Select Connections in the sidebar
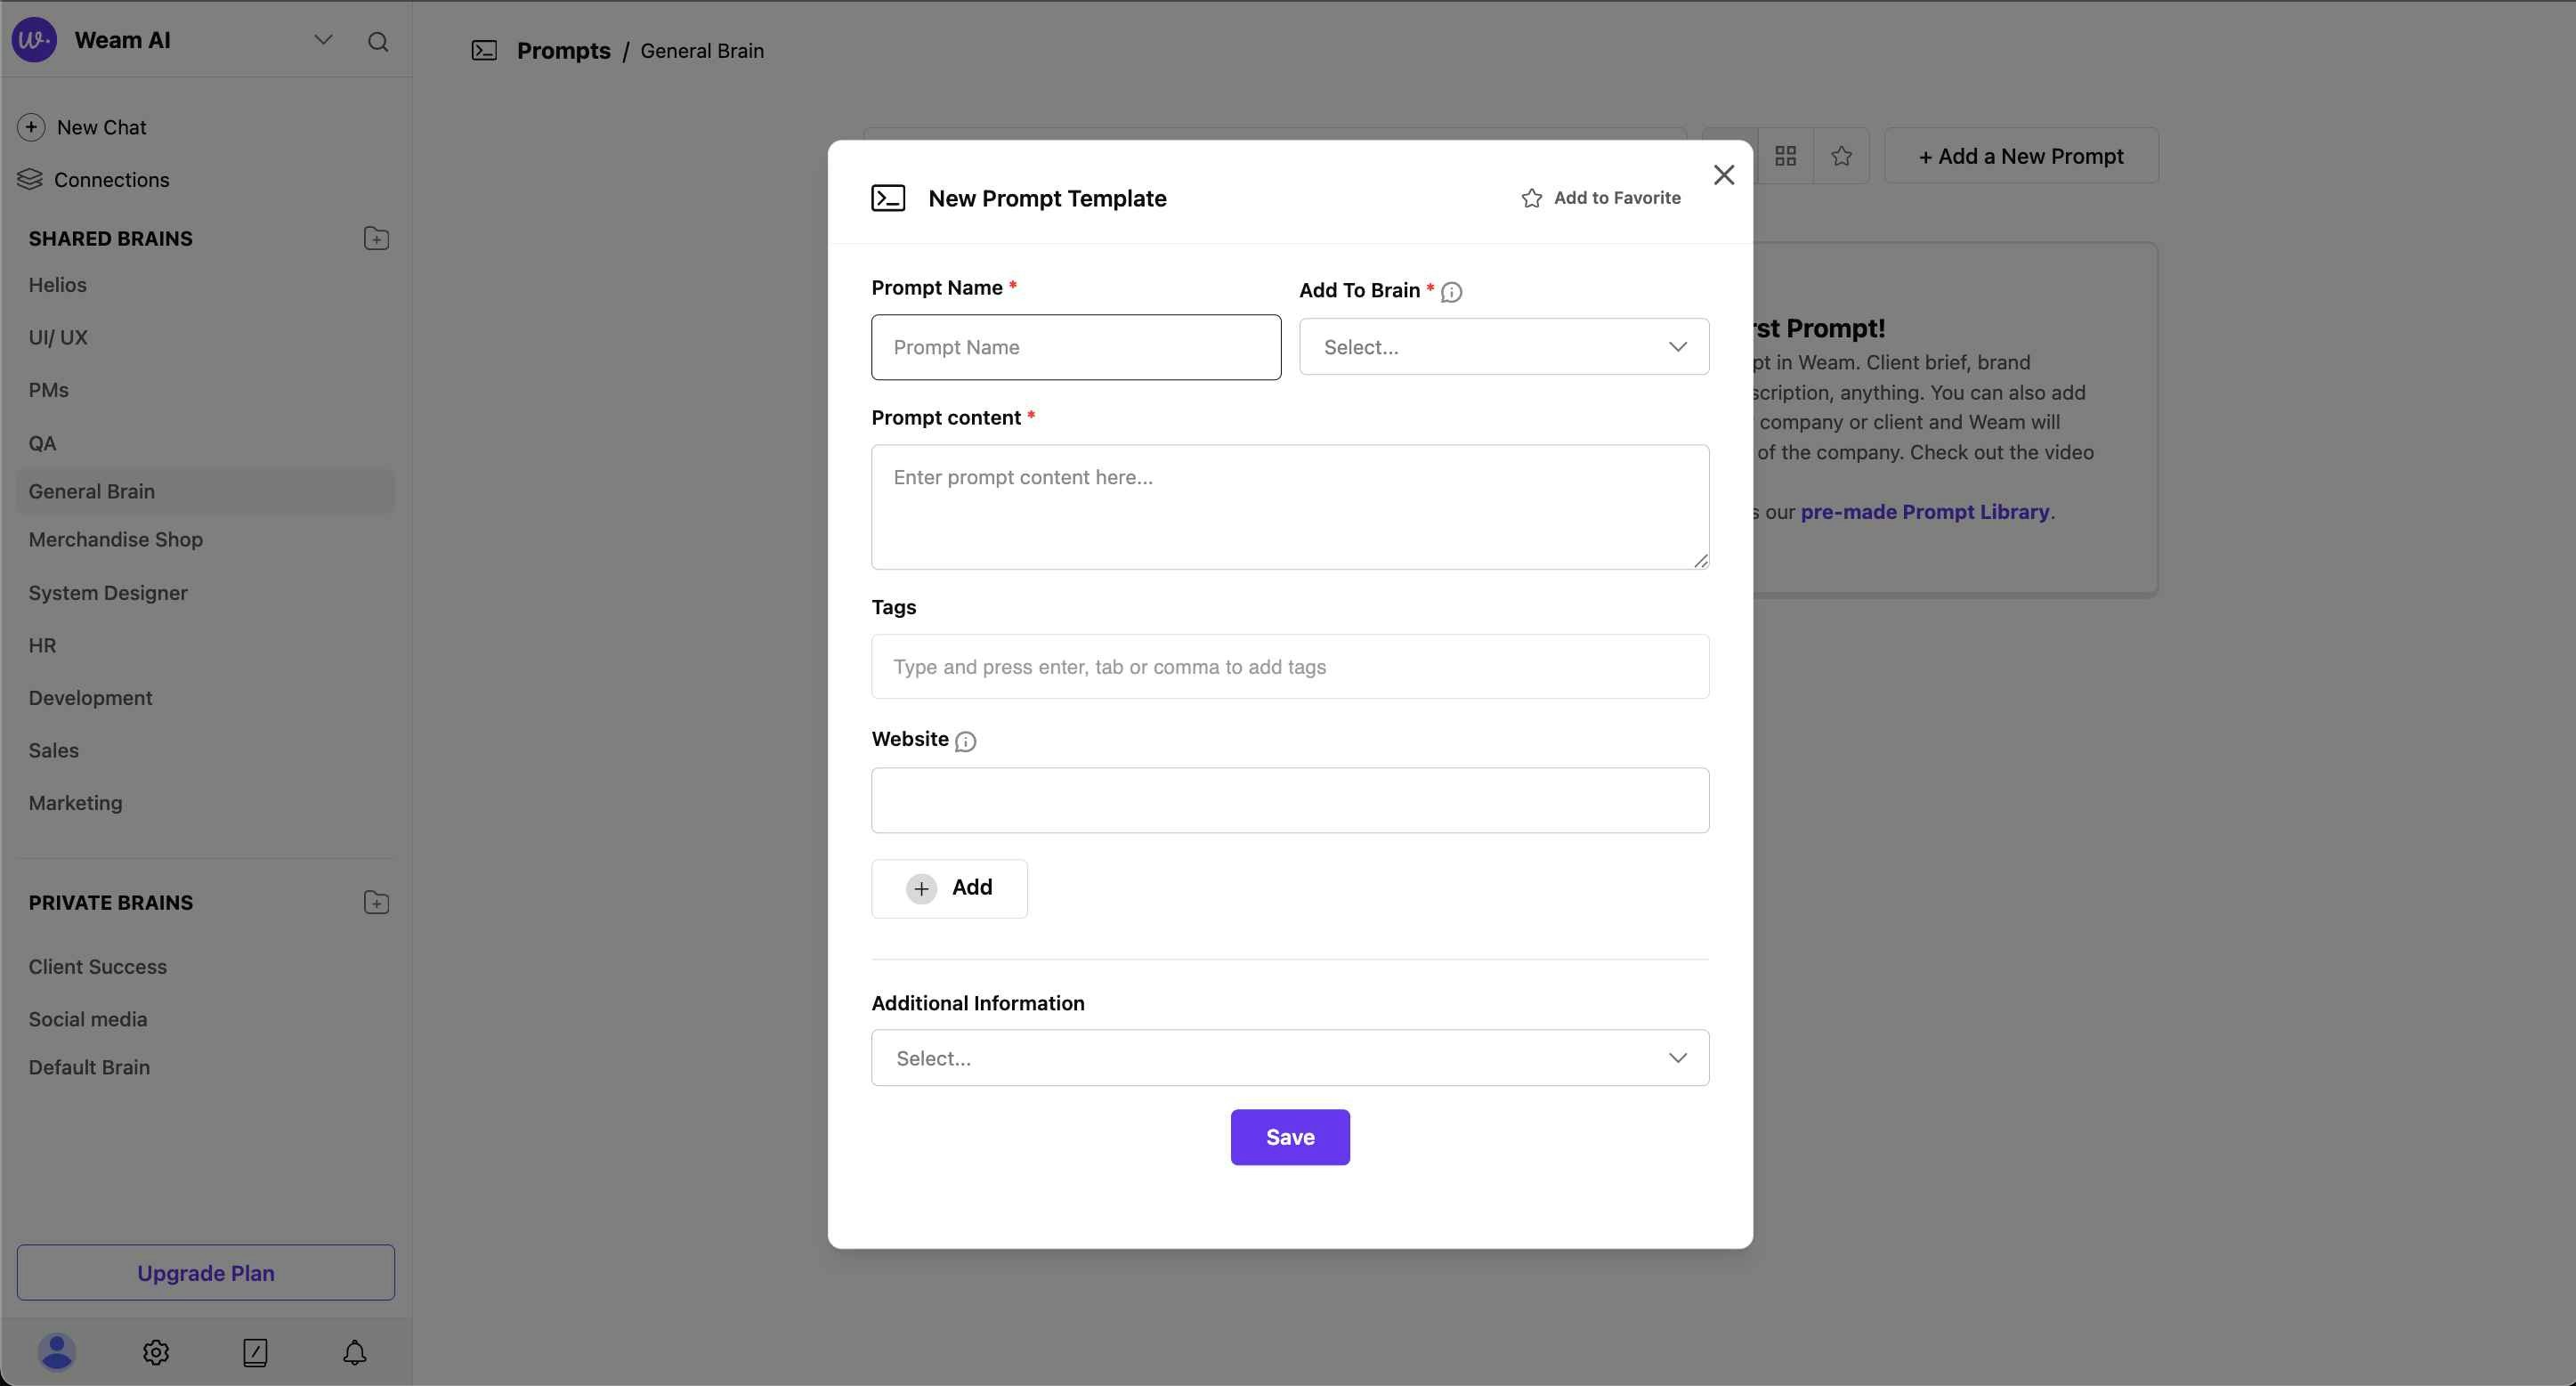2576x1386 pixels. 111,180
